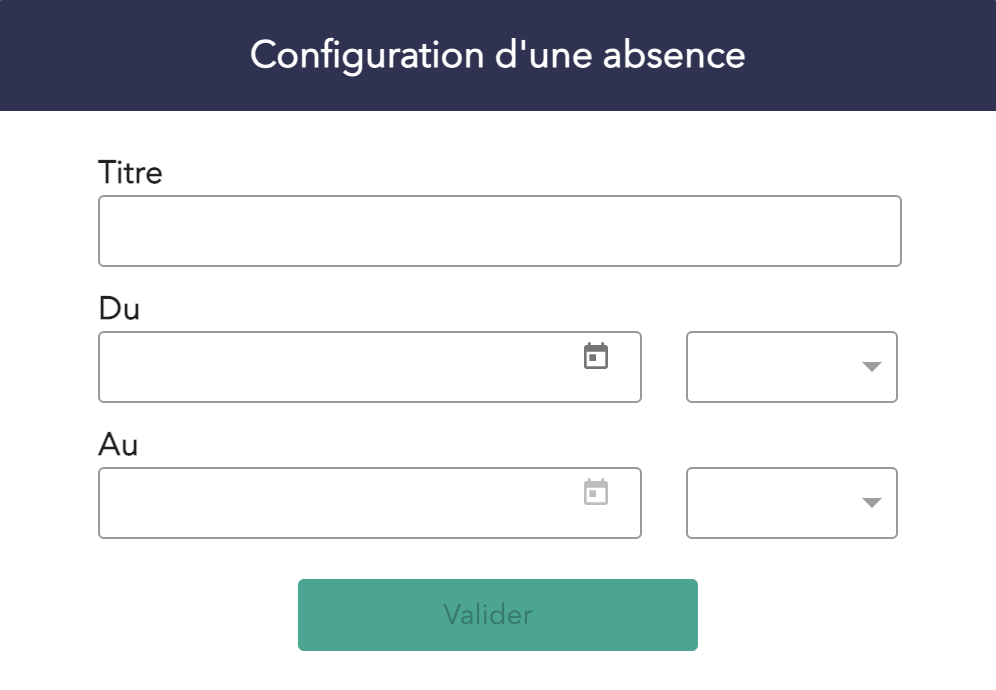The image size is (996, 690).
Task: Click the right end of the Titre field
Action: [888, 231]
